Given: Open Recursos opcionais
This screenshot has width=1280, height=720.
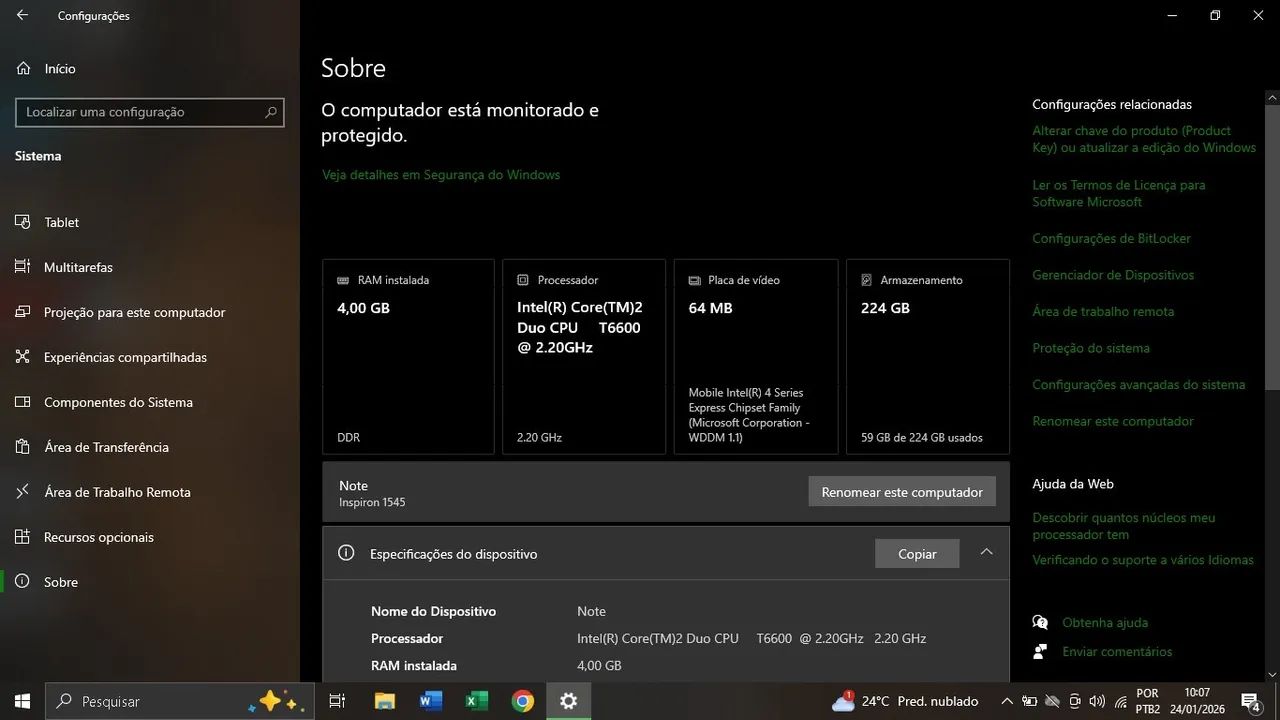Looking at the screenshot, I should (x=98, y=537).
